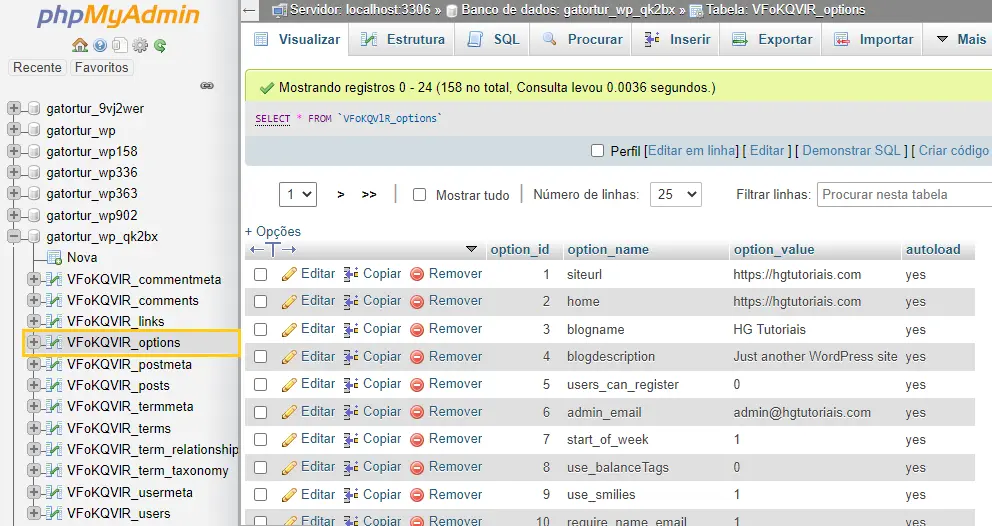Viewport: 992px width, 526px height.
Task: Tick the start_of_week row checkbox
Action: (261, 440)
